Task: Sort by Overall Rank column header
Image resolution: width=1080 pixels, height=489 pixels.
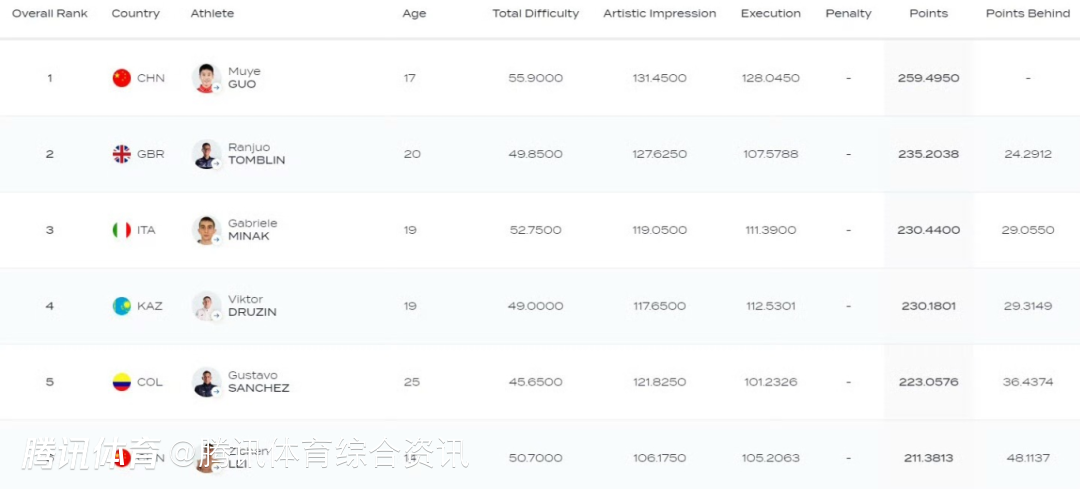Action: (50, 14)
